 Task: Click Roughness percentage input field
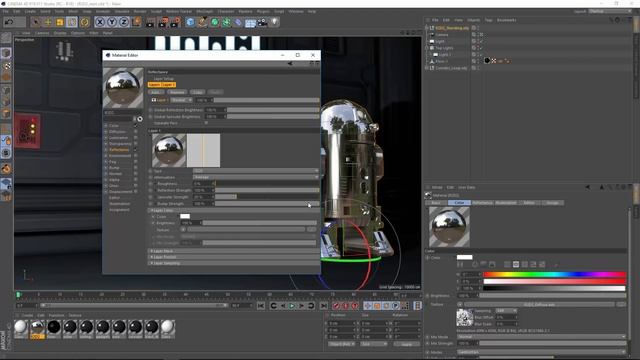pos(203,184)
